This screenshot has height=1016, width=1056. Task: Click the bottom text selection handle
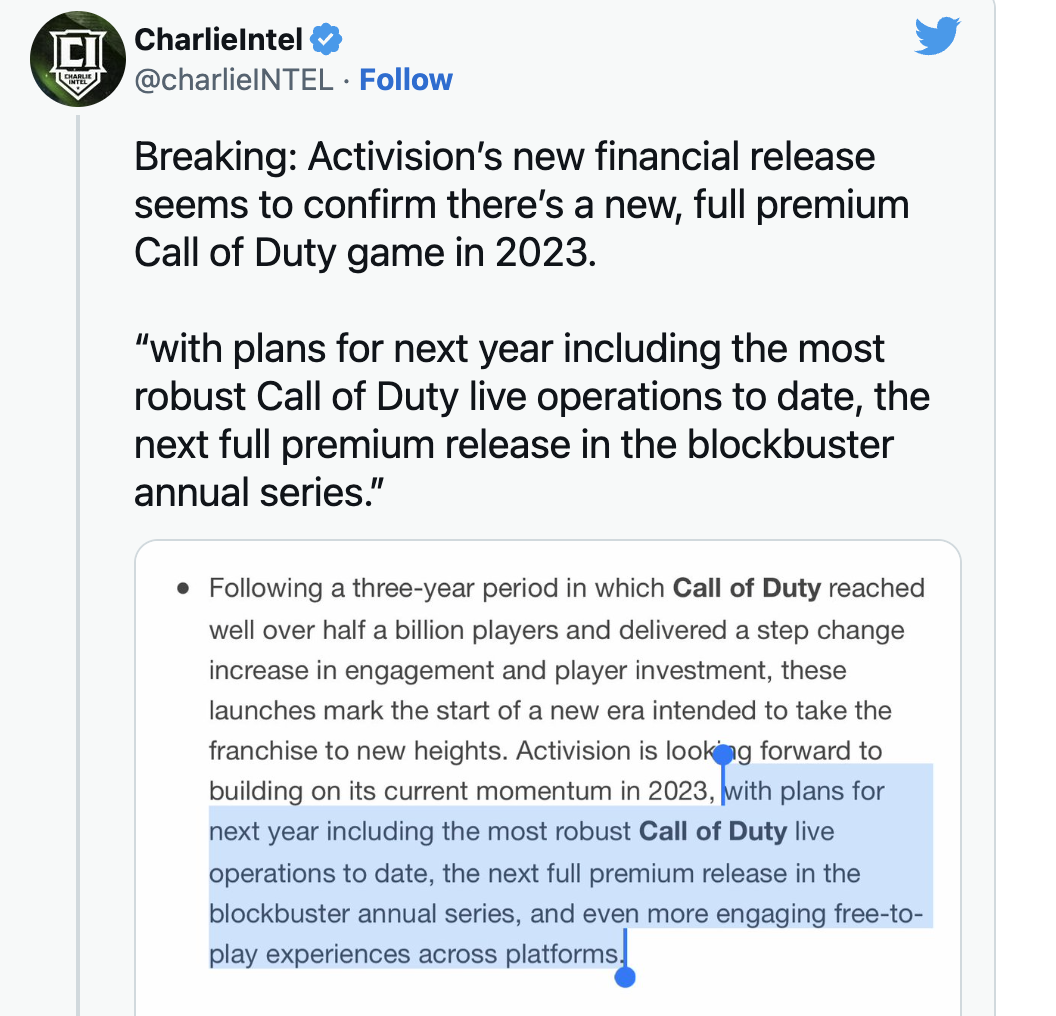coord(625,975)
